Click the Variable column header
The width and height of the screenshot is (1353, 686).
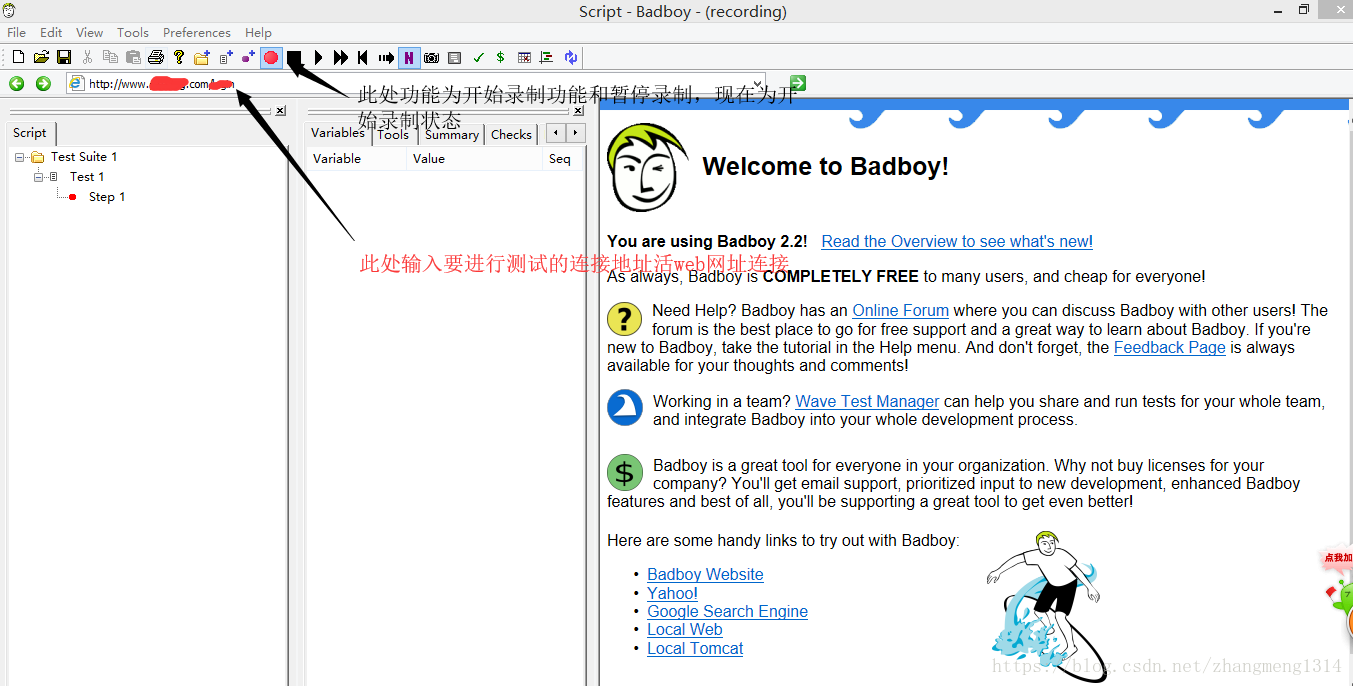click(357, 159)
